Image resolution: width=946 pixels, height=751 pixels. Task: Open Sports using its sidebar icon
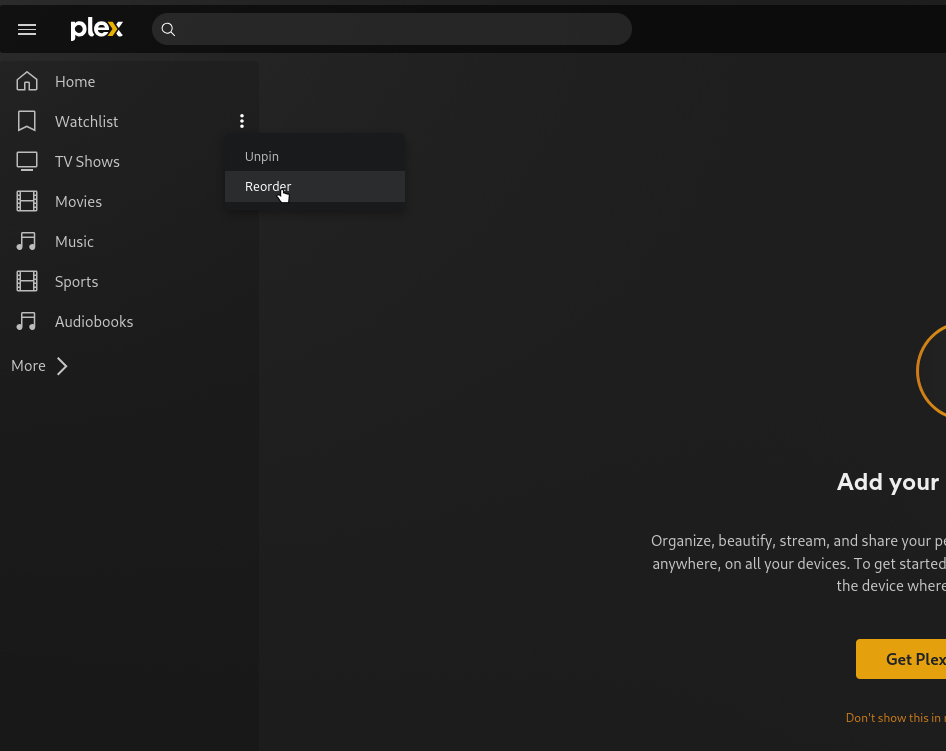click(x=27, y=281)
